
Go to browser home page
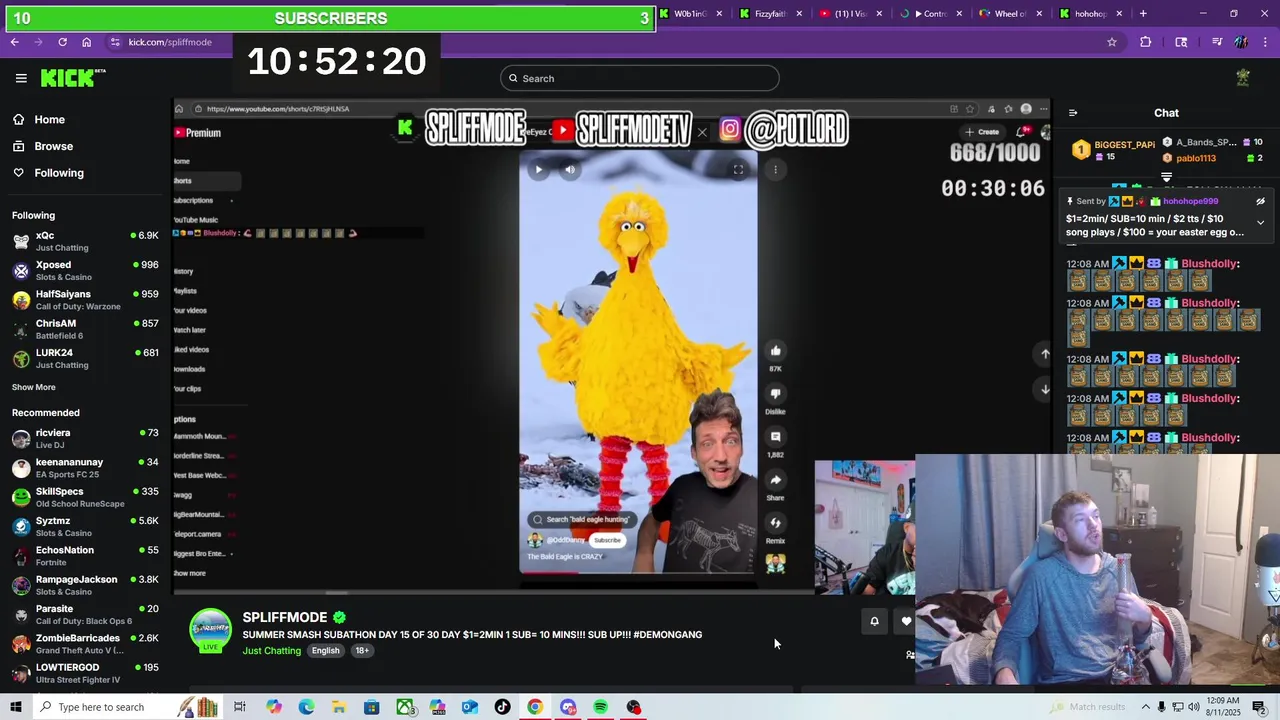(x=87, y=42)
